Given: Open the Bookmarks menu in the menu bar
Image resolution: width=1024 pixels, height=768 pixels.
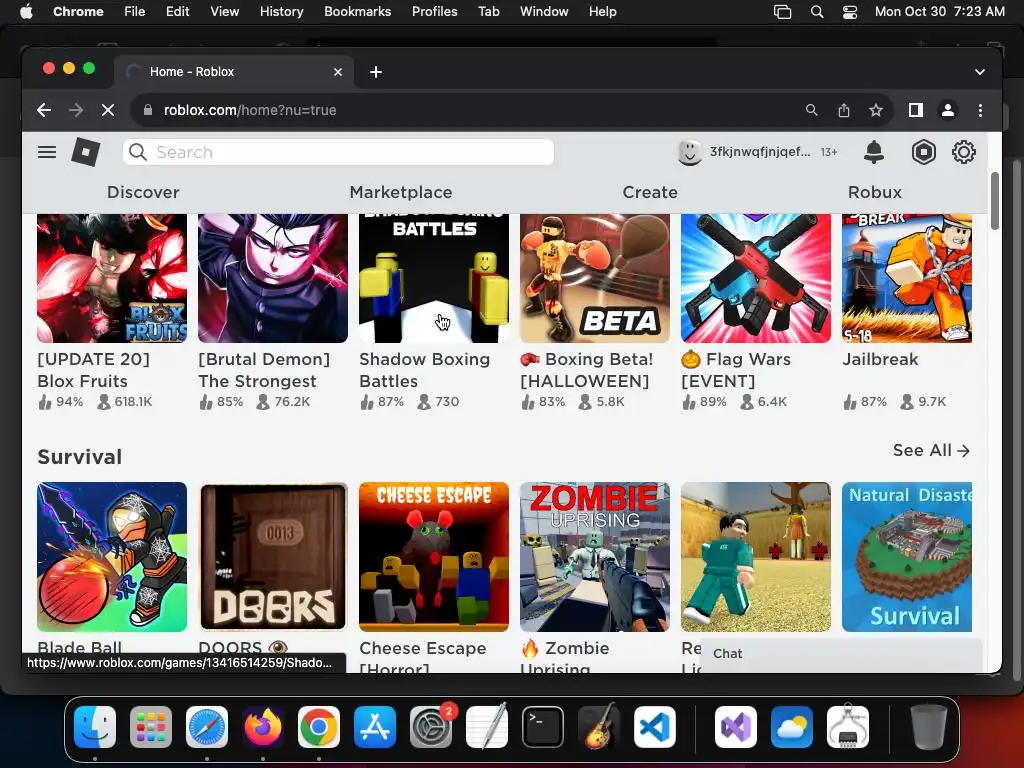Looking at the screenshot, I should coord(357,12).
